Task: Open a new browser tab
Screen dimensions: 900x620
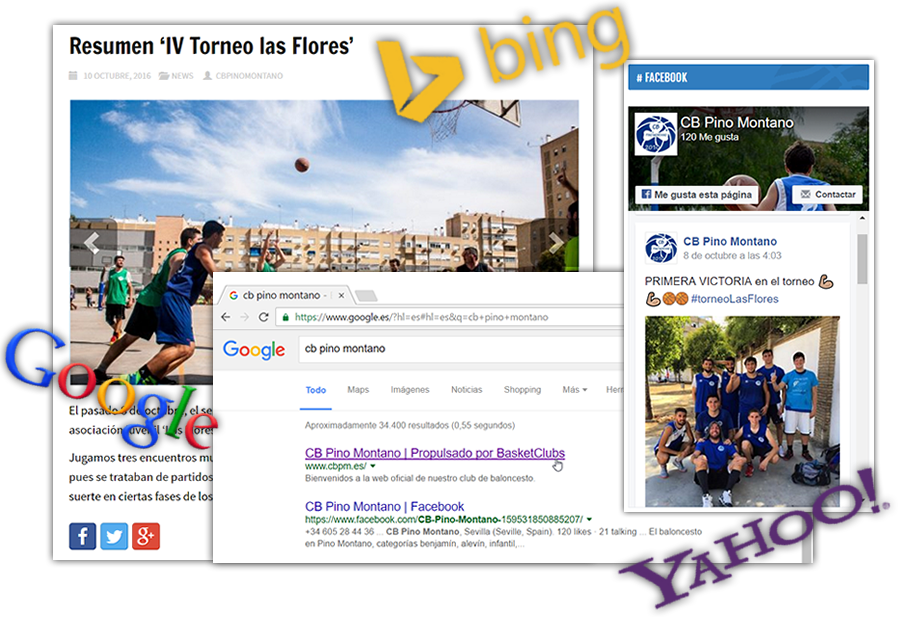Action: (366, 296)
